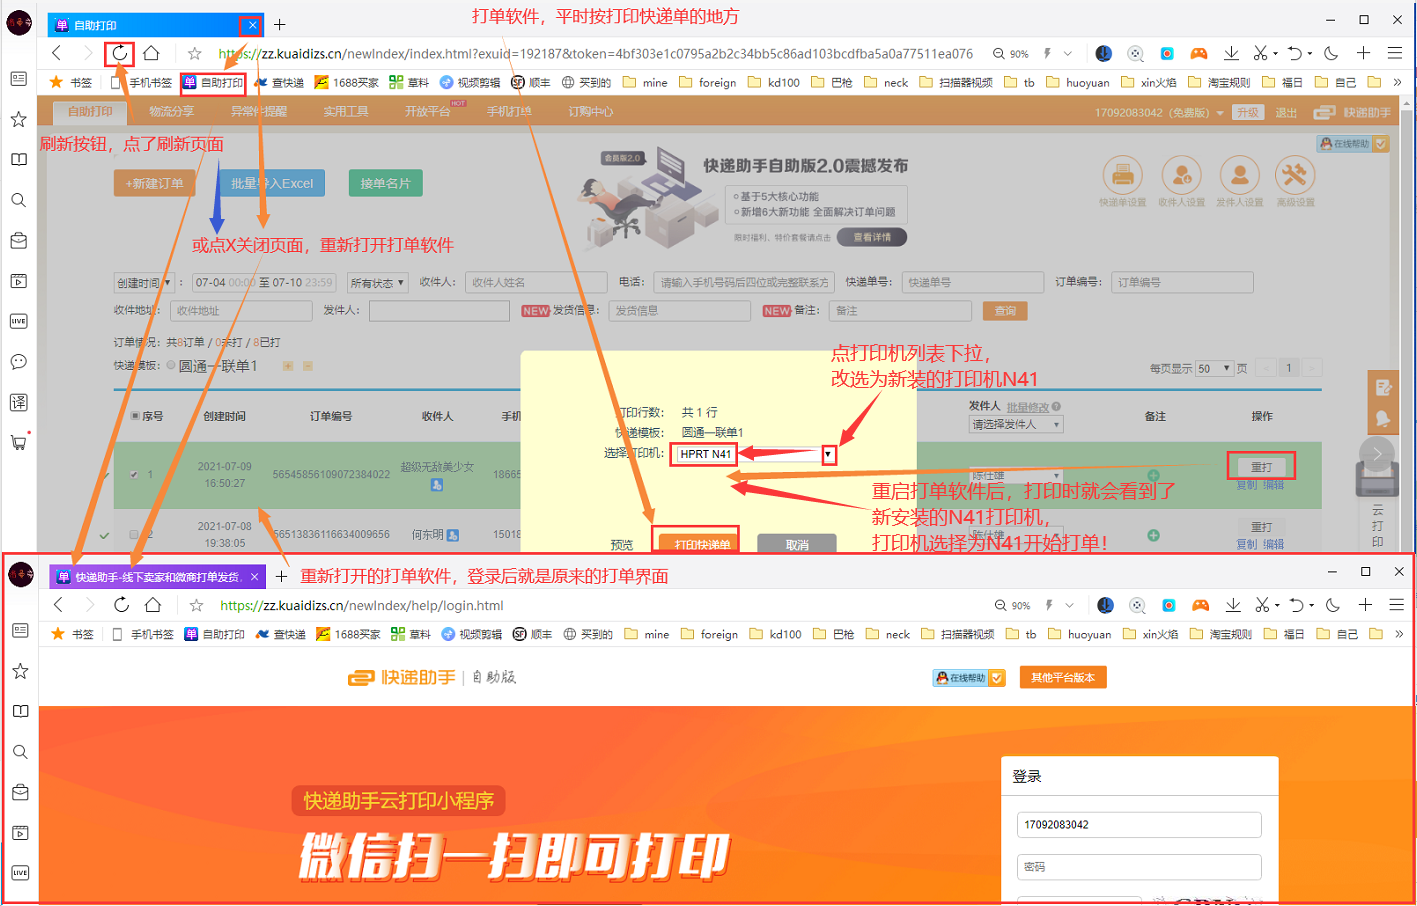Uncheck the checkbox for order row 1

click(134, 475)
